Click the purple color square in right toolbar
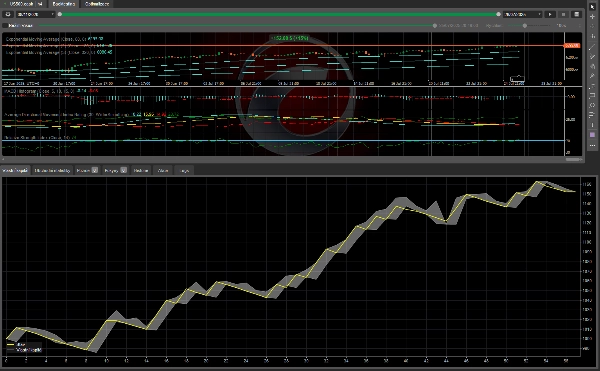The width and height of the screenshot is (600, 371). click(592, 135)
